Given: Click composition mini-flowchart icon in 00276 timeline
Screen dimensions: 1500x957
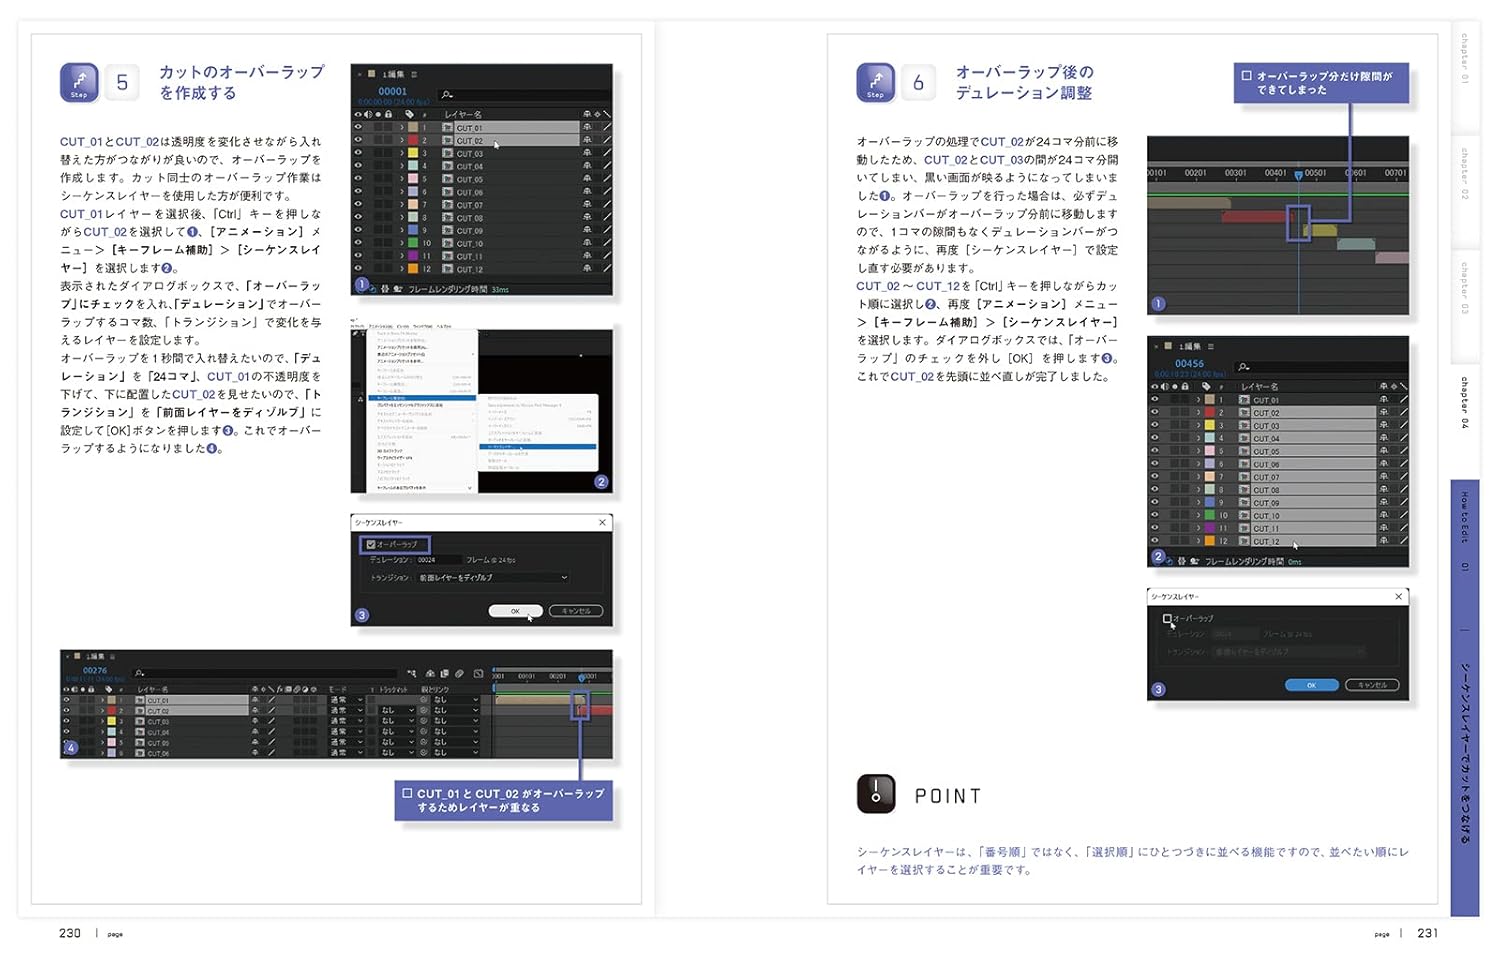Looking at the screenshot, I should pyautogui.click(x=411, y=673).
